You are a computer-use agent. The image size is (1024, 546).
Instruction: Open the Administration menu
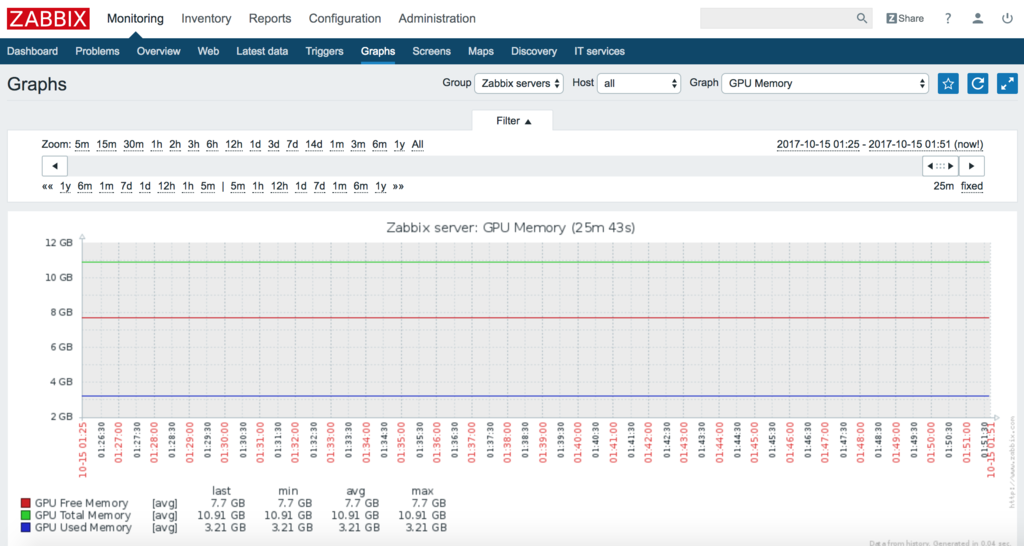click(x=437, y=18)
